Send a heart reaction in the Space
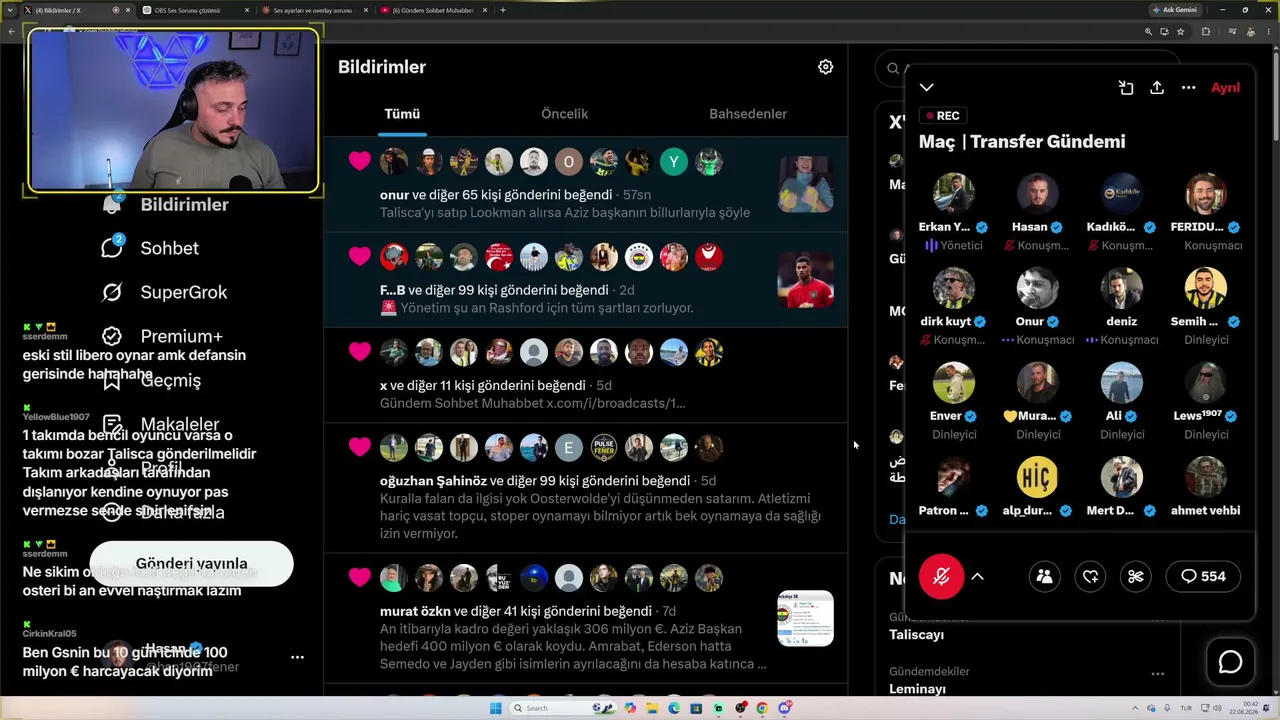The image size is (1280, 720). click(1090, 576)
